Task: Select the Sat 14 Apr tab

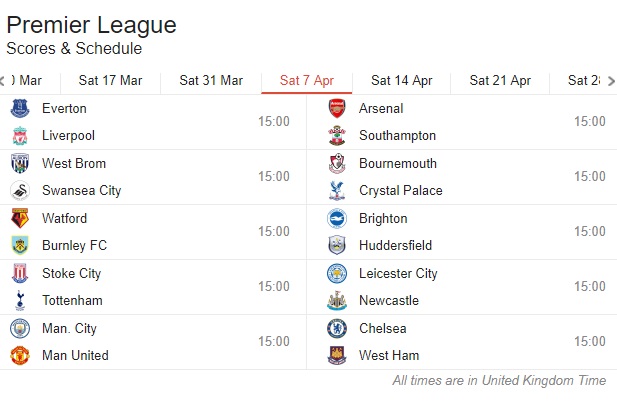Action: click(401, 81)
